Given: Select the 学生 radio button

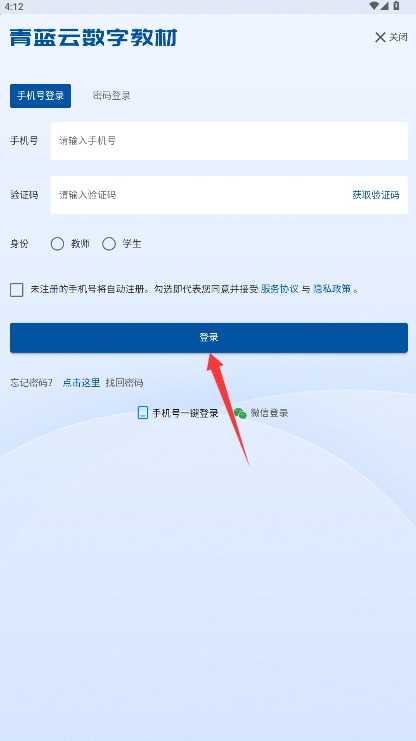Looking at the screenshot, I should tap(109, 244).
